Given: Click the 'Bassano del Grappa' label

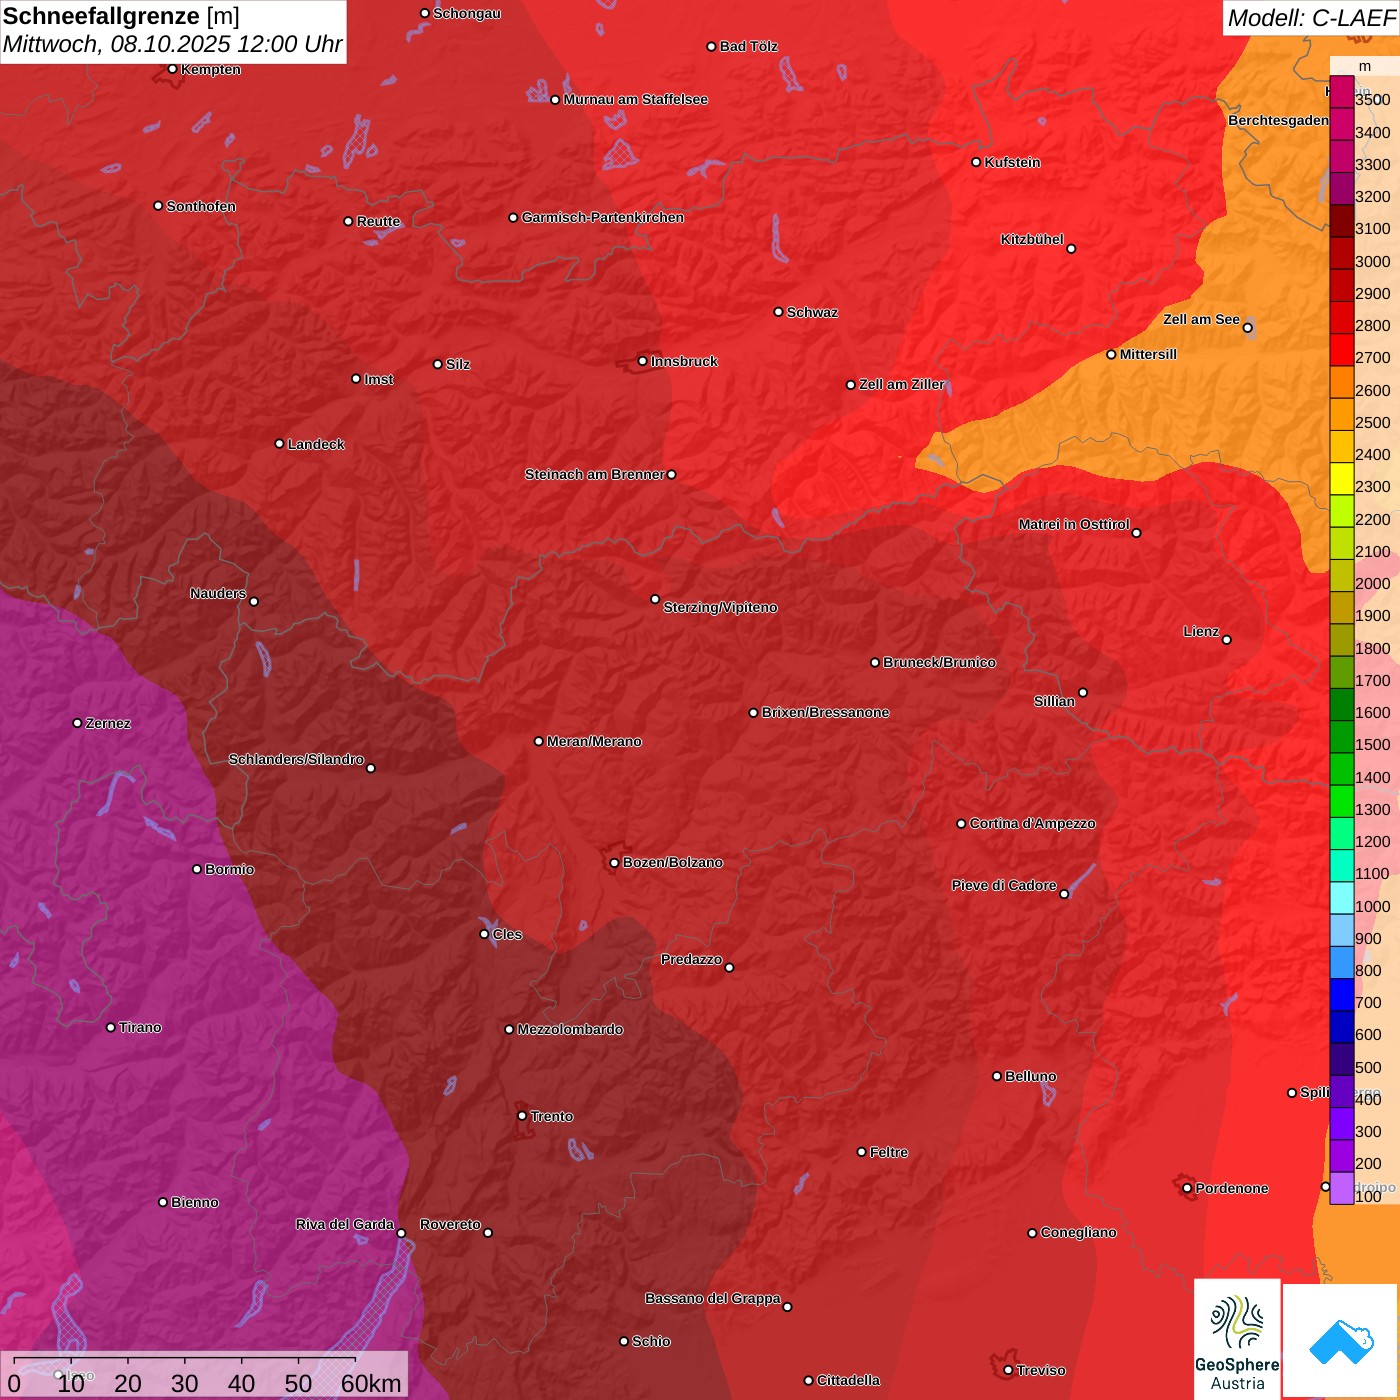Looking at the screenshot, I should tap(713, 1298).
